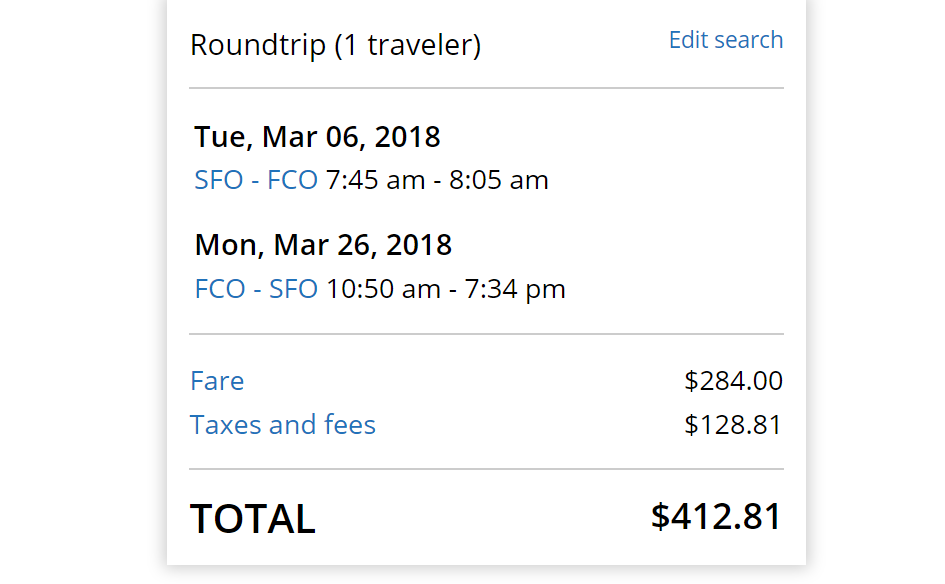Screen dimensions: 945x584
Task: Click the $412.81 total price
Action: click(x=716, y=516)
